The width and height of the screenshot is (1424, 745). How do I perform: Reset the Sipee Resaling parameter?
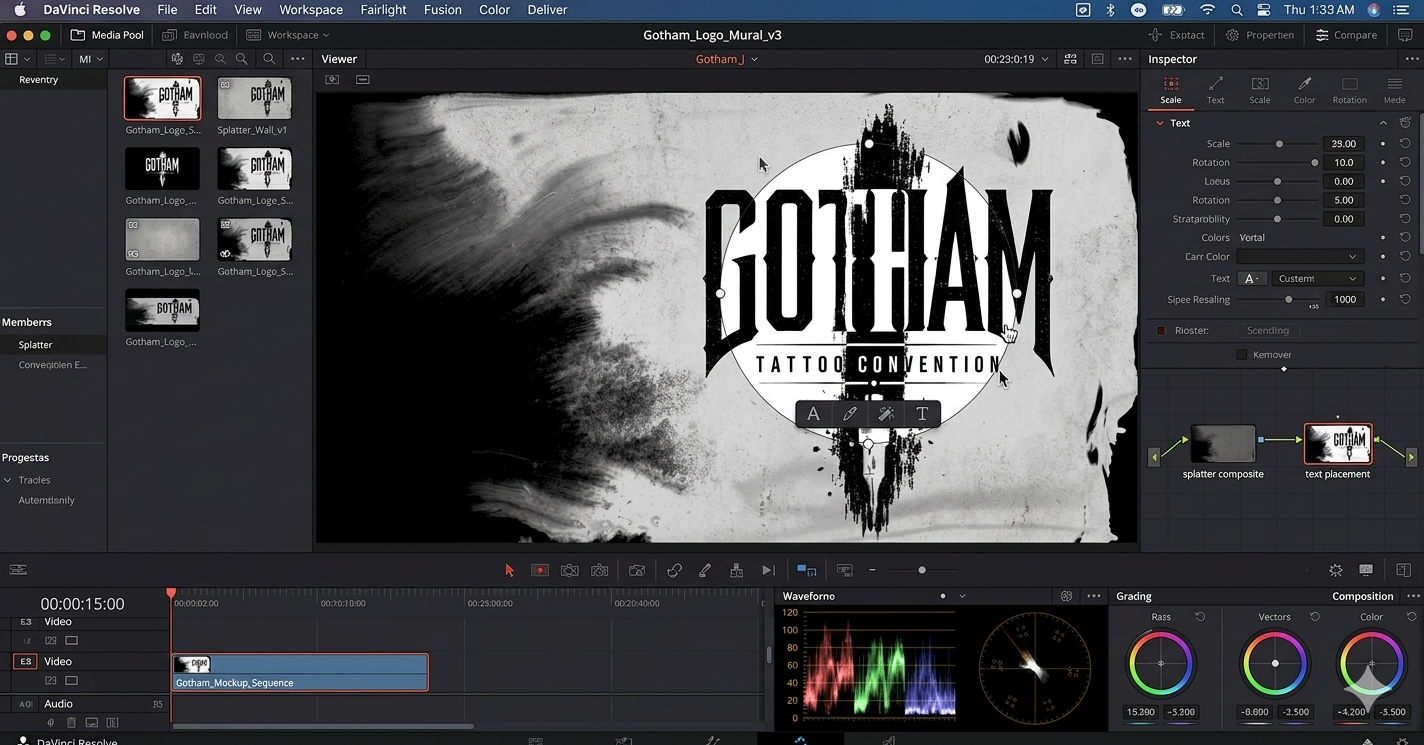pyautogui.click(x=1405, y=300)
